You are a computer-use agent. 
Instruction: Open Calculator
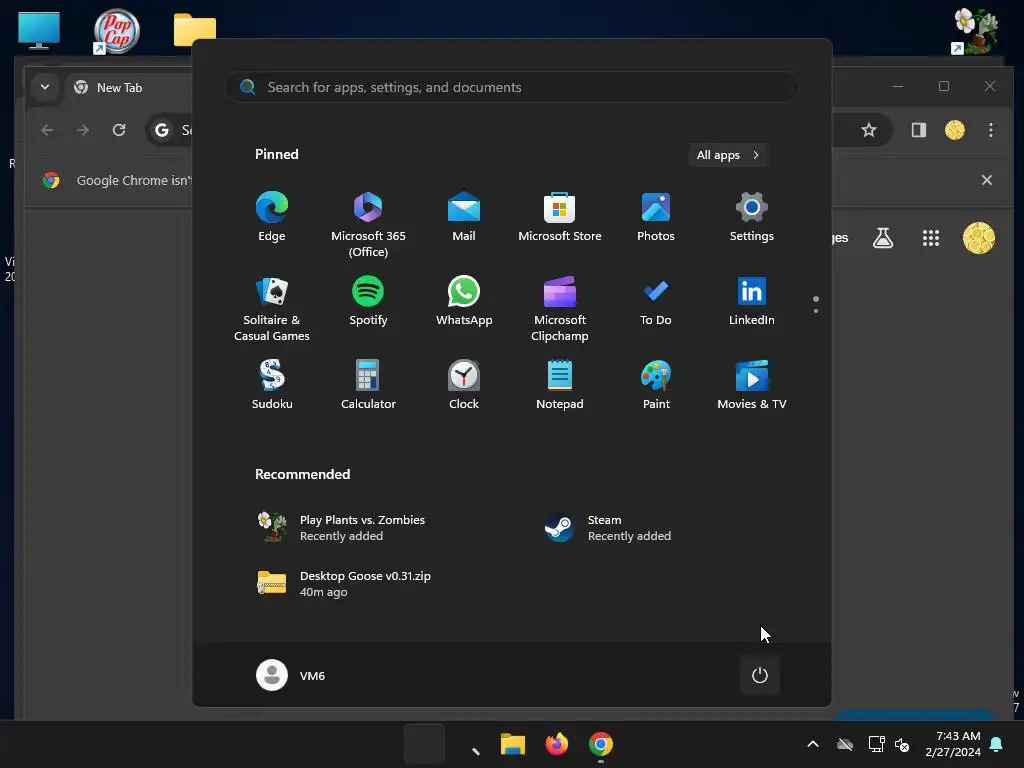pos(368,385)
